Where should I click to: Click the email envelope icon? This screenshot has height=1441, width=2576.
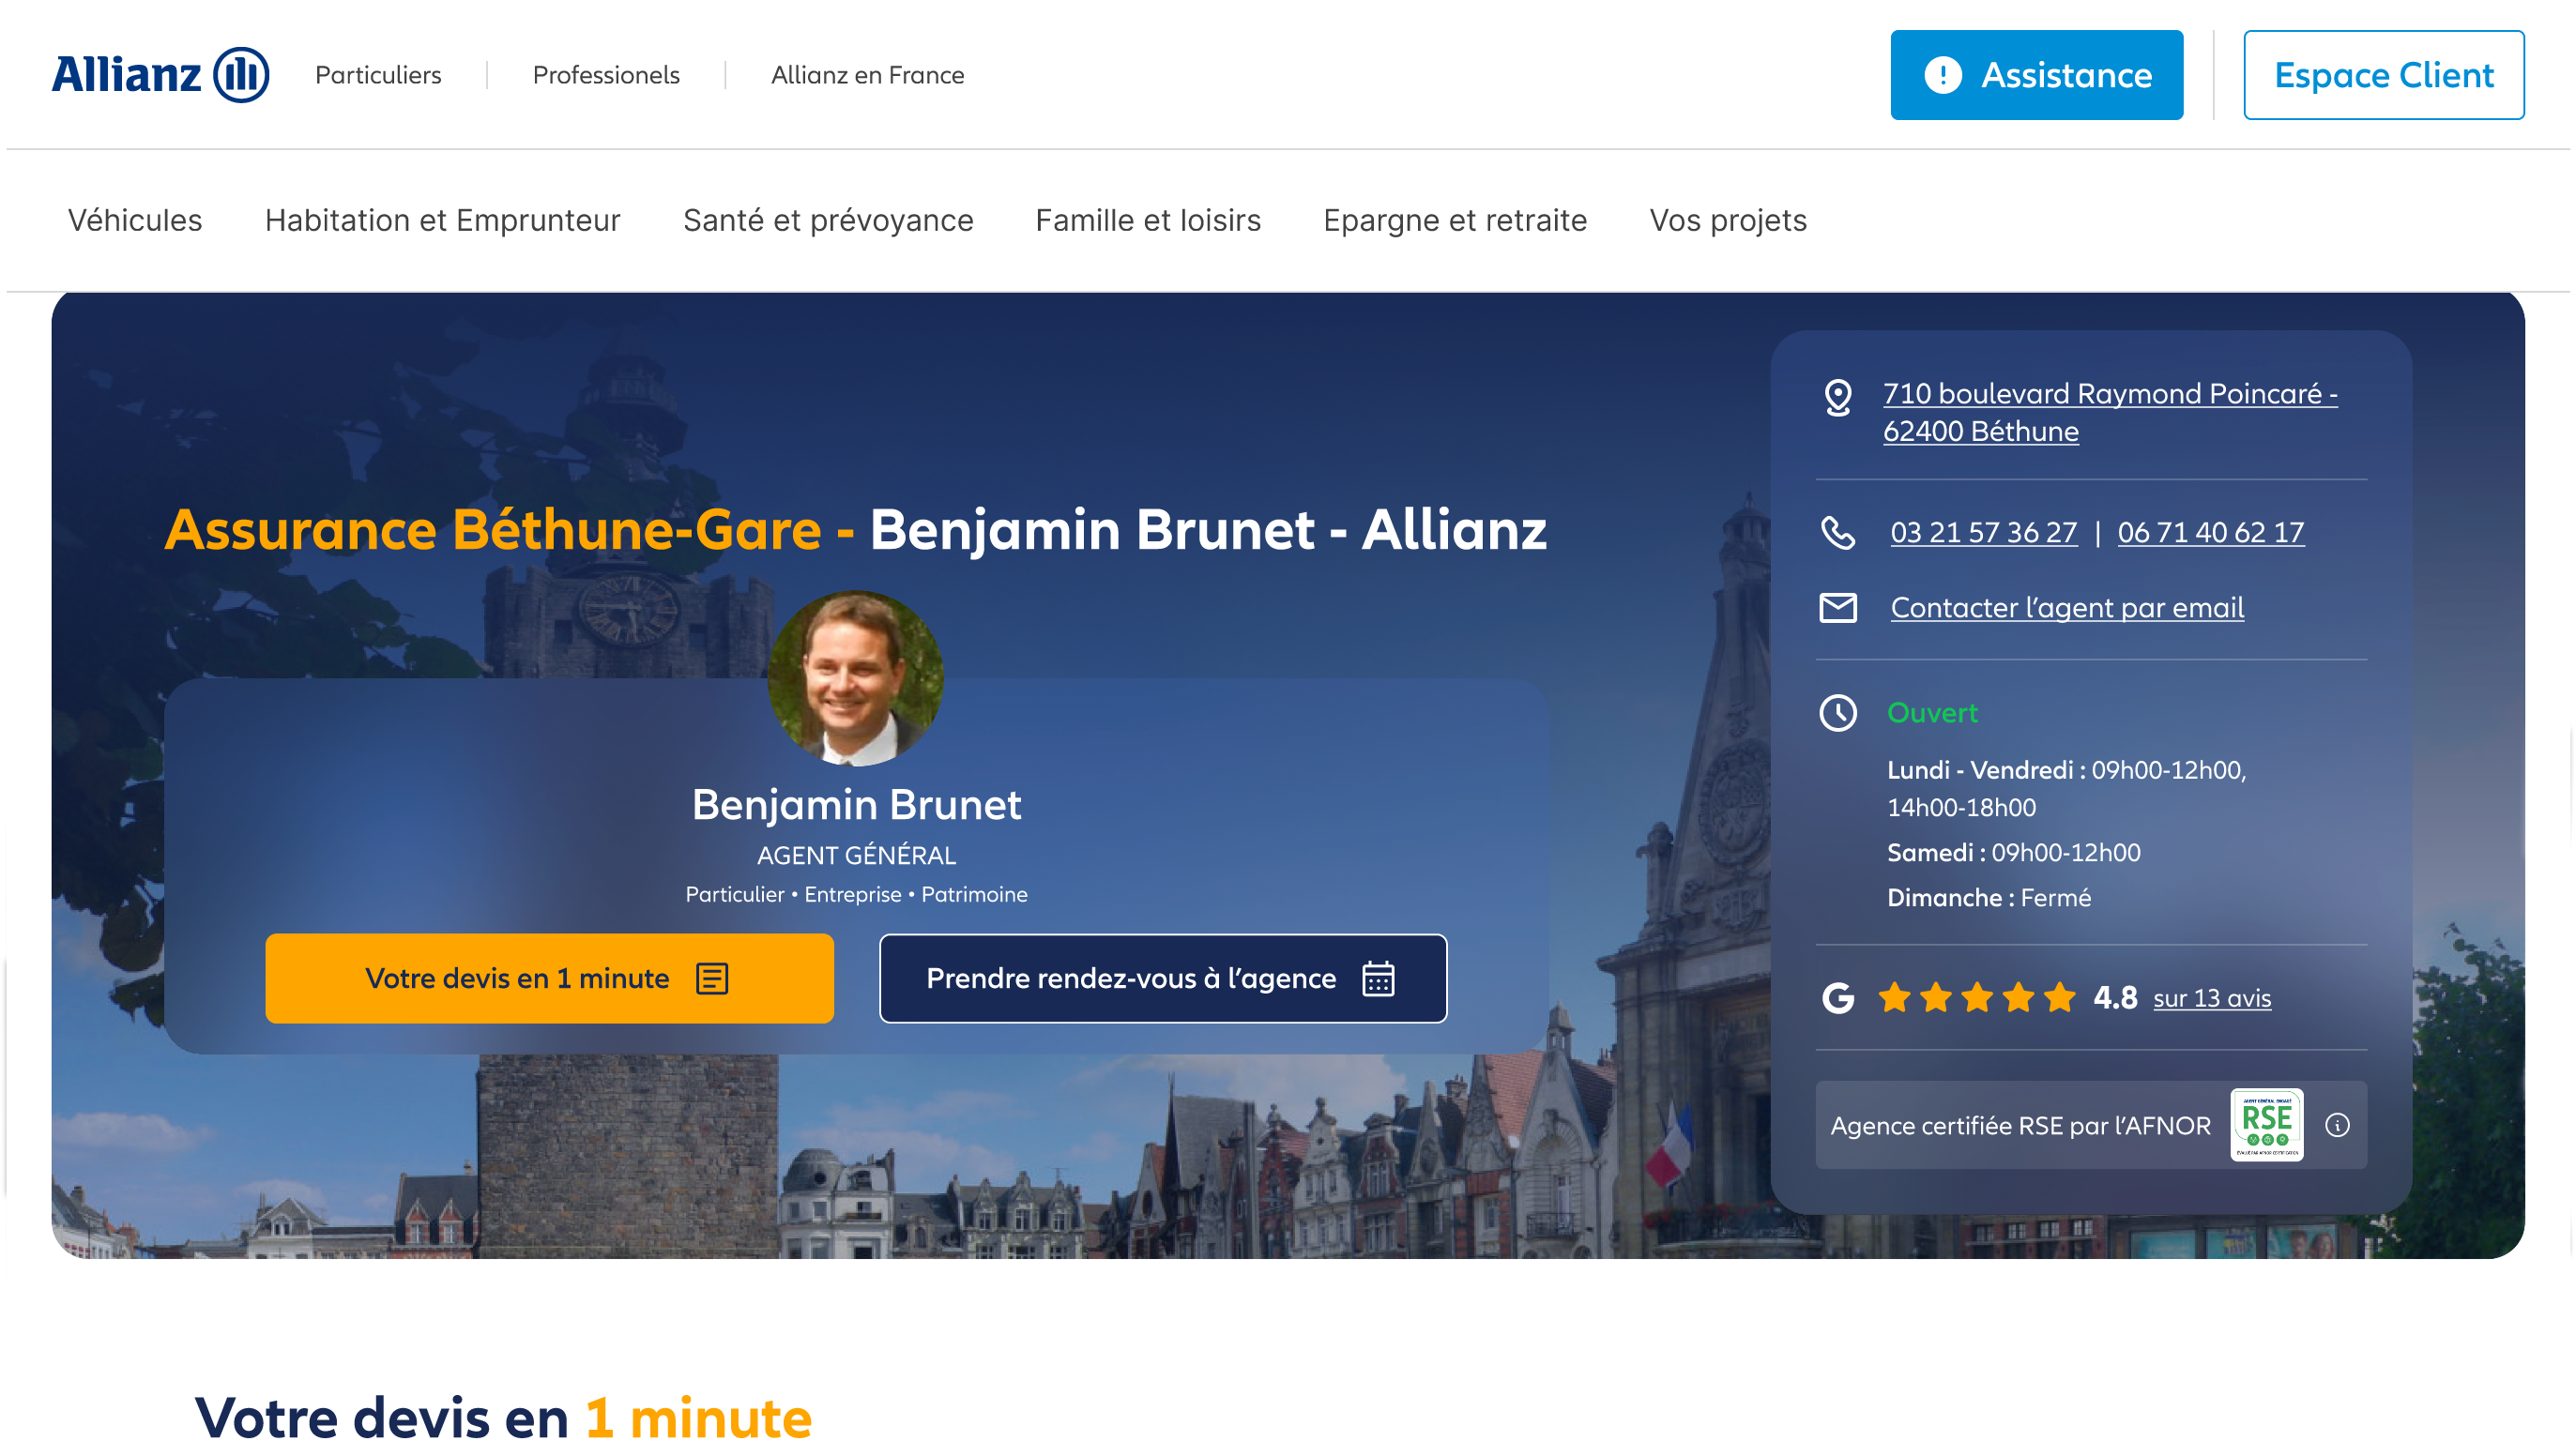coord(1838,607)
